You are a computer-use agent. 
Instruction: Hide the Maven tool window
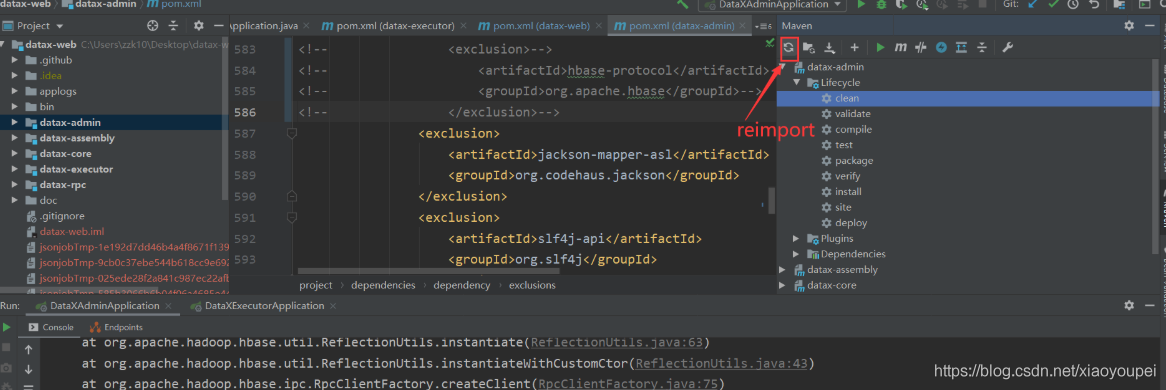(1150, 25)
